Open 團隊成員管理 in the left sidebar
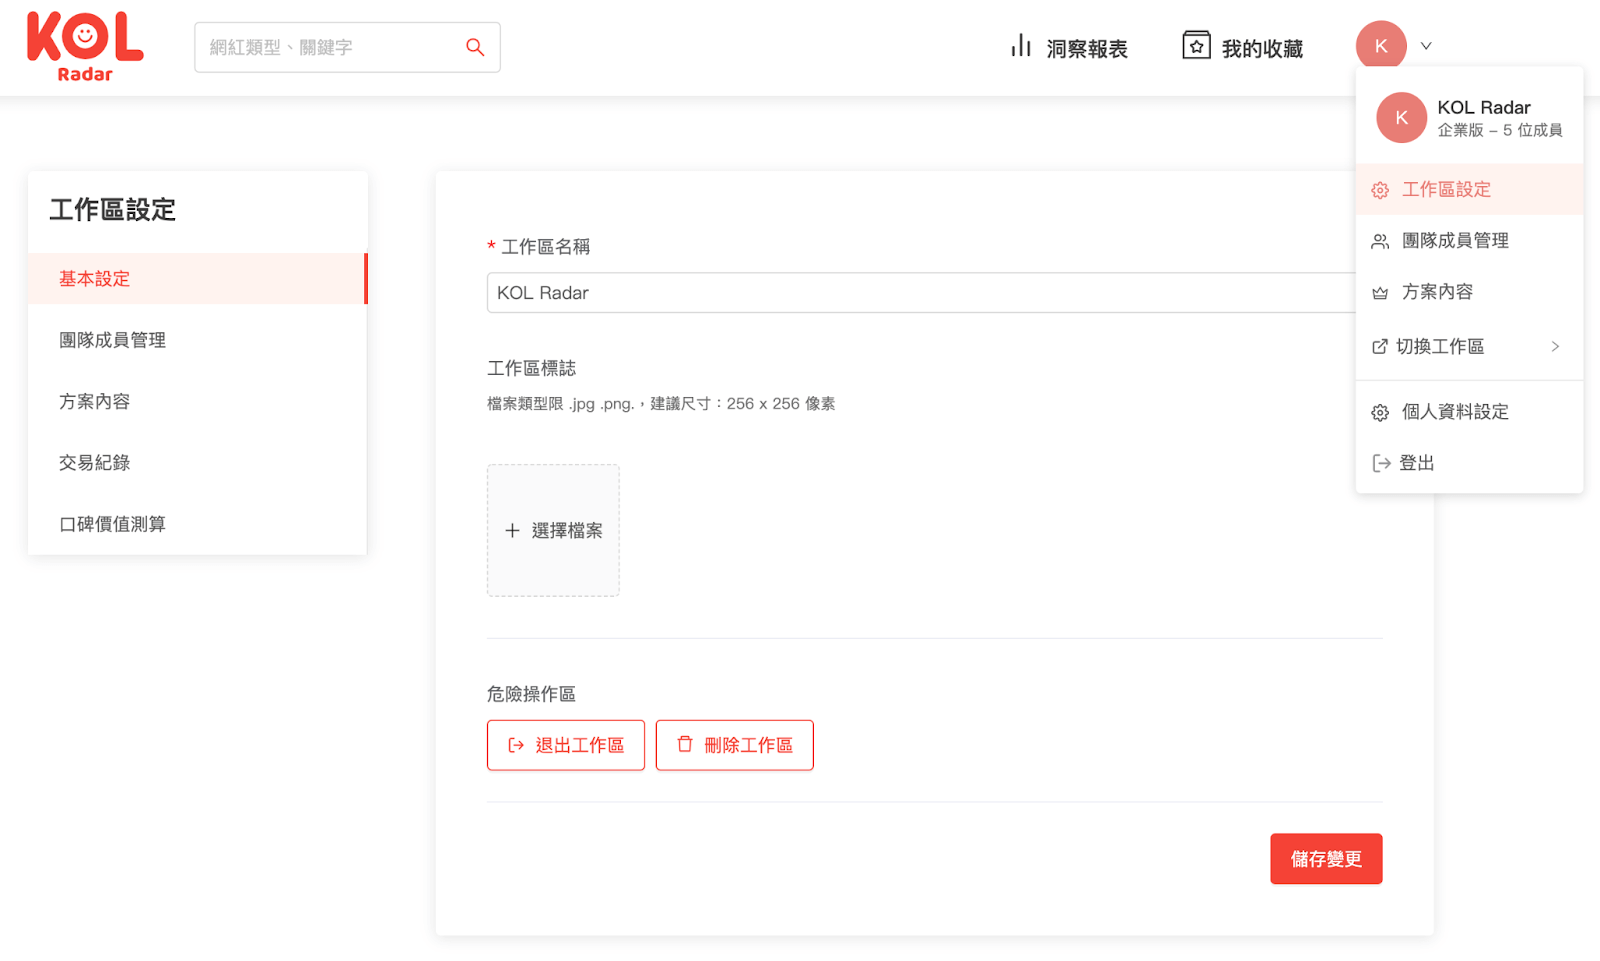Image resolution: width=1600 pixels, height=961 pixels. pos(197,340)
